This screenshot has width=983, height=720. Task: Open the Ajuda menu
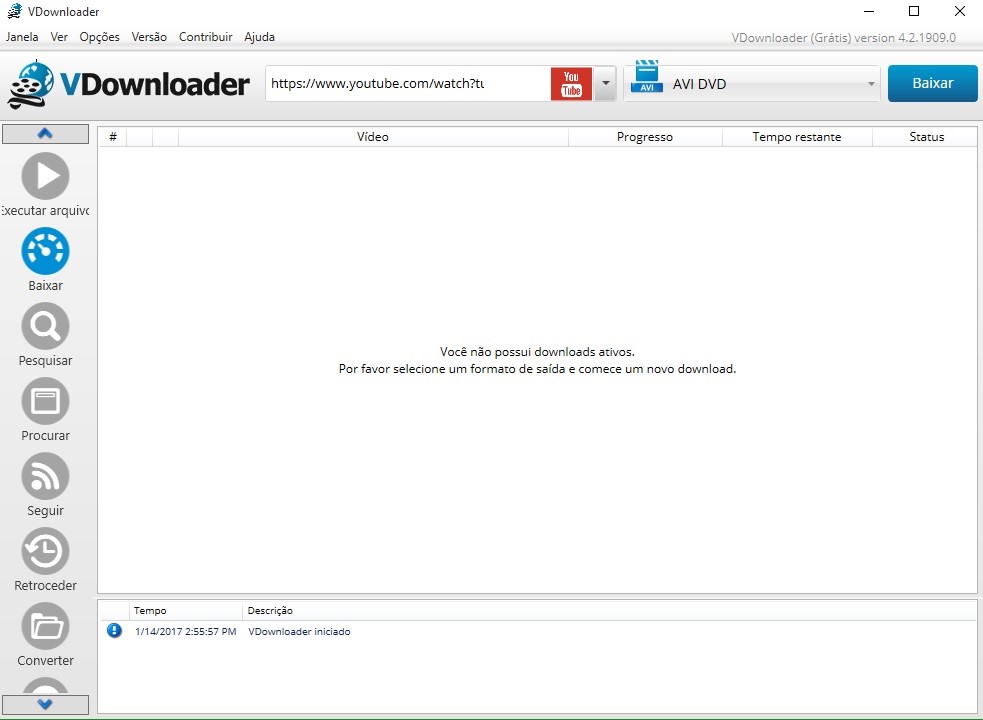[260, 36]
